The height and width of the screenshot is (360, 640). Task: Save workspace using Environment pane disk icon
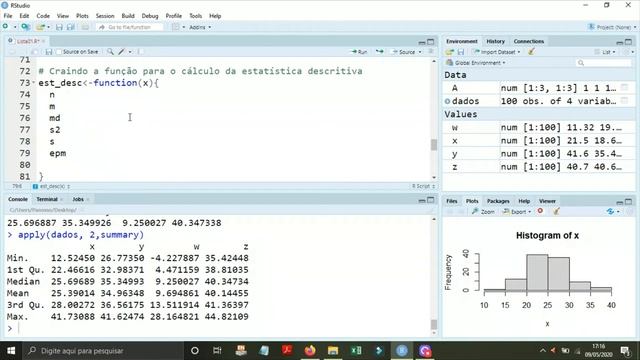(x=461, y=52)
